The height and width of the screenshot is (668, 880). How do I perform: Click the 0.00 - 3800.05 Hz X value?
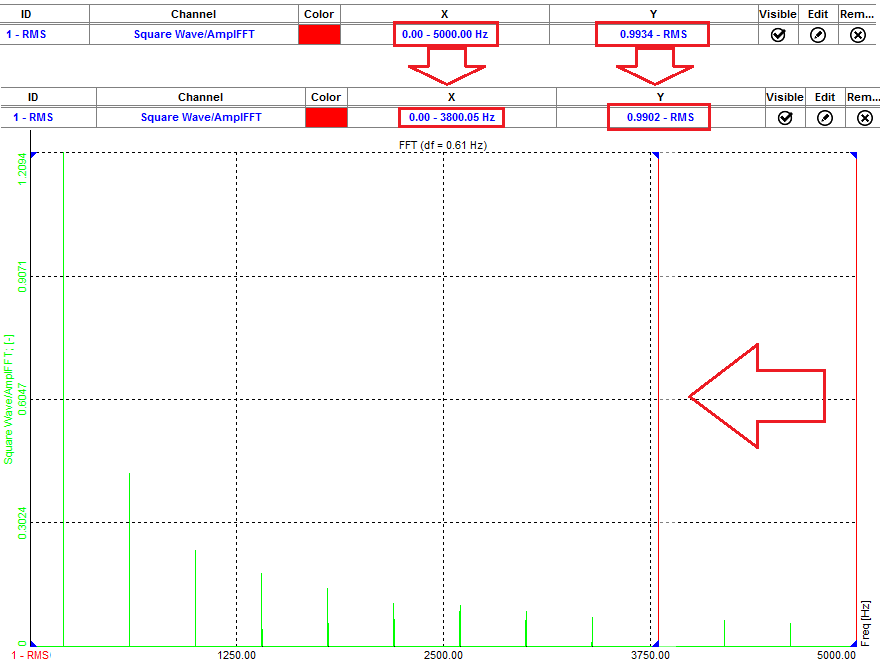click(452, 117)
